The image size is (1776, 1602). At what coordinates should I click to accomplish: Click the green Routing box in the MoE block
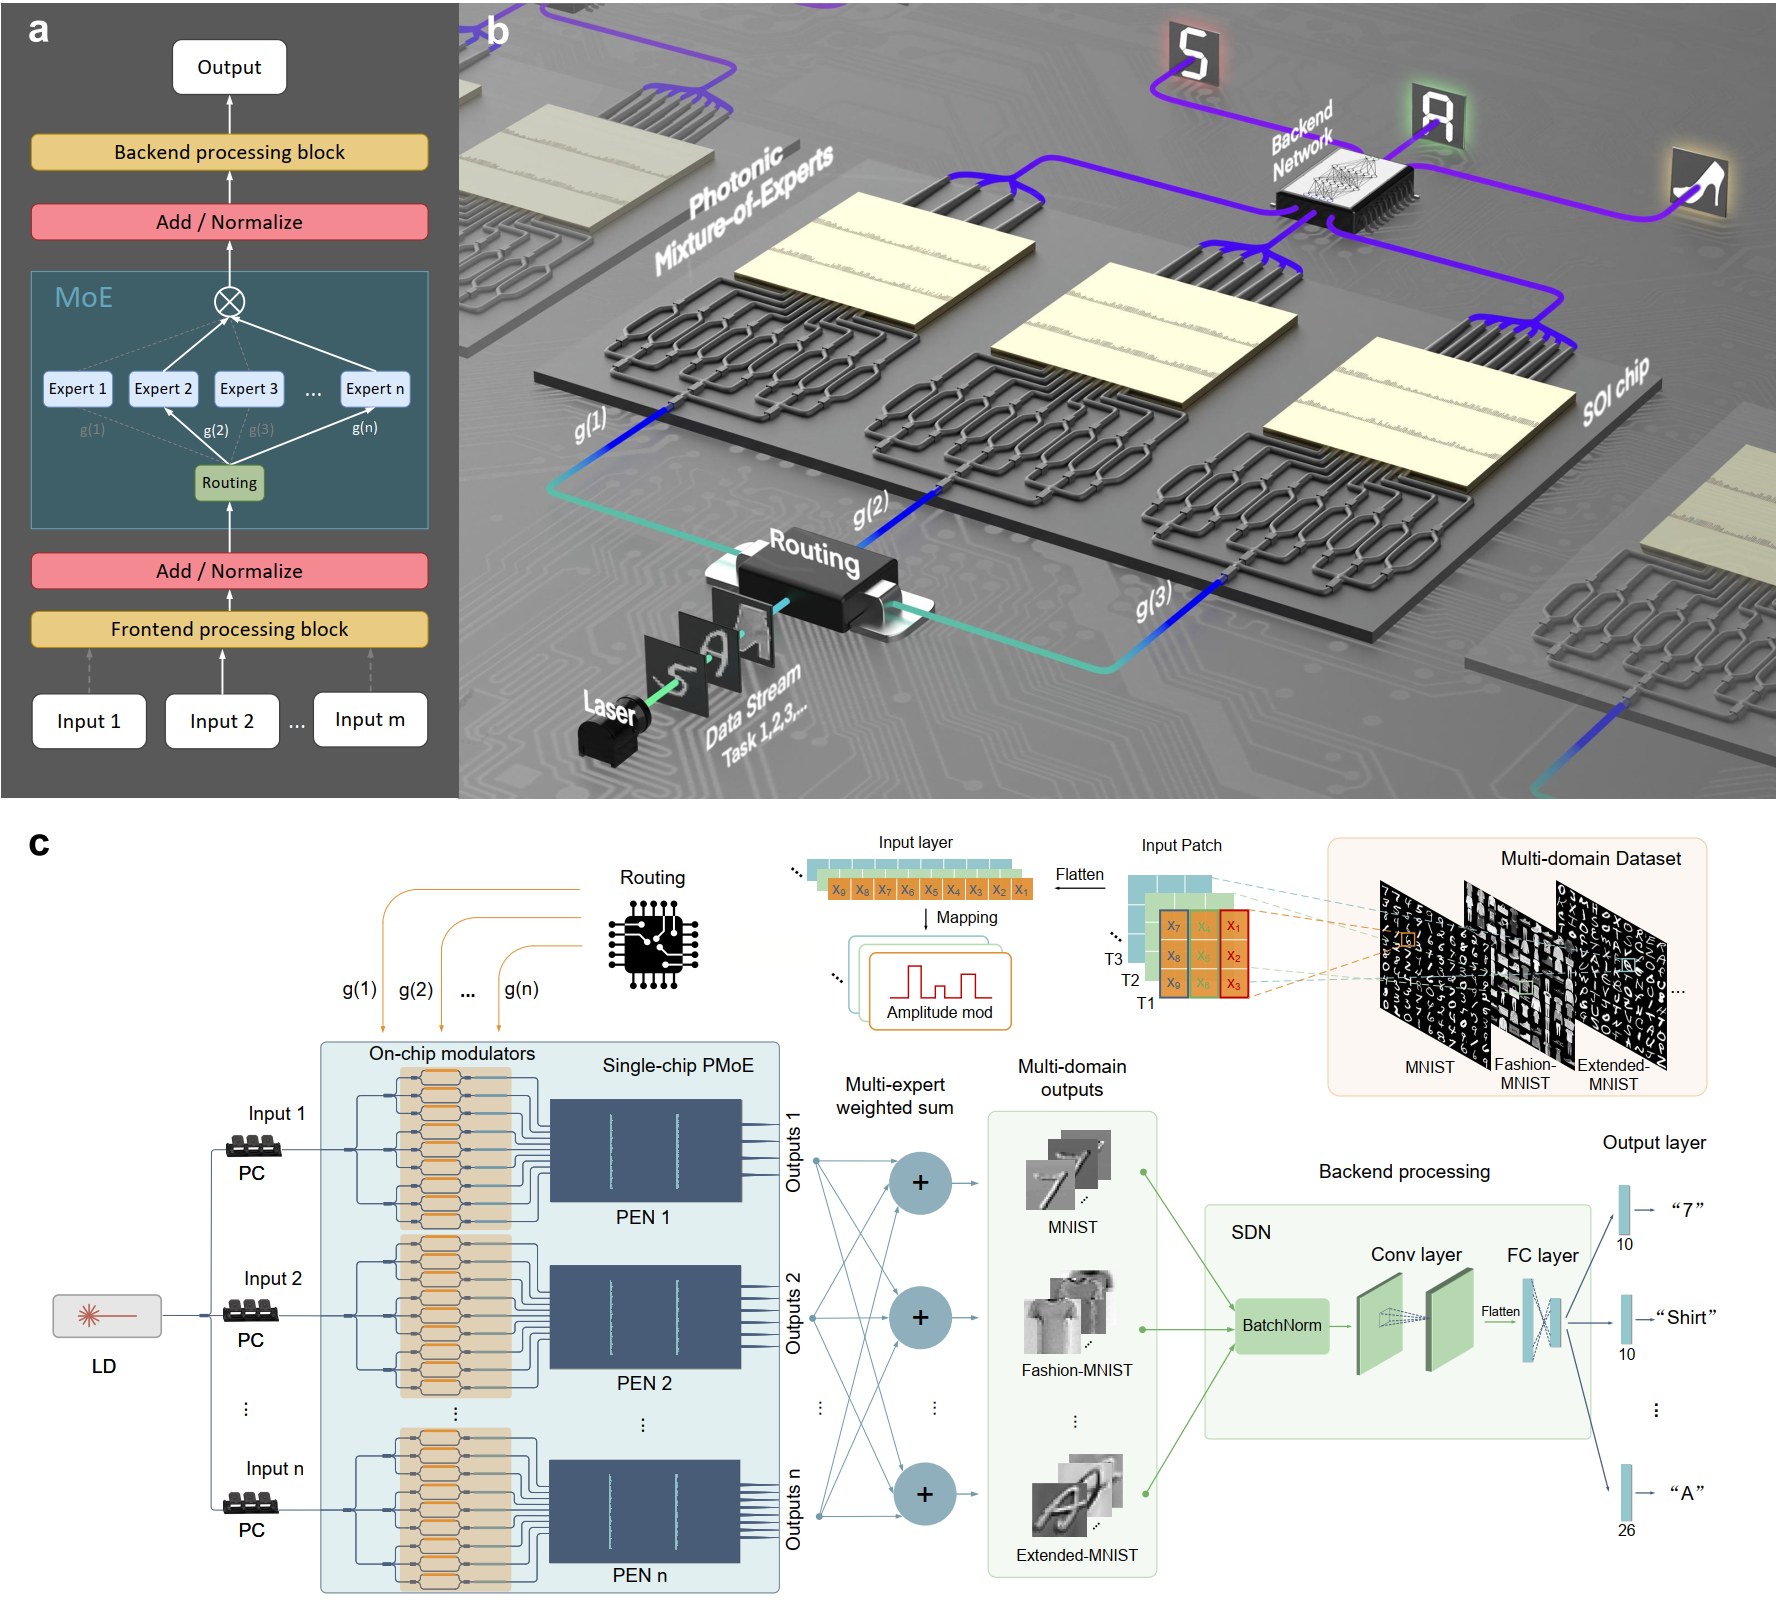coord(229,483)
